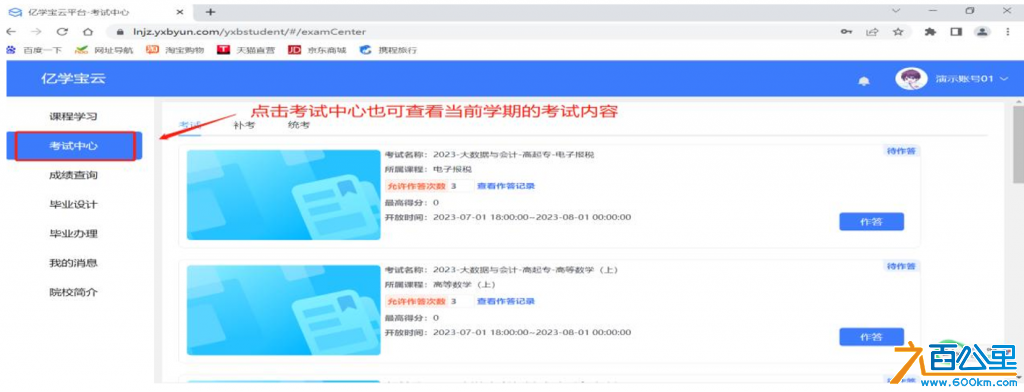The width and height of the screenshot is (1024, 392).
Task: Open the tab search chevron
Action: coord(896,10)
